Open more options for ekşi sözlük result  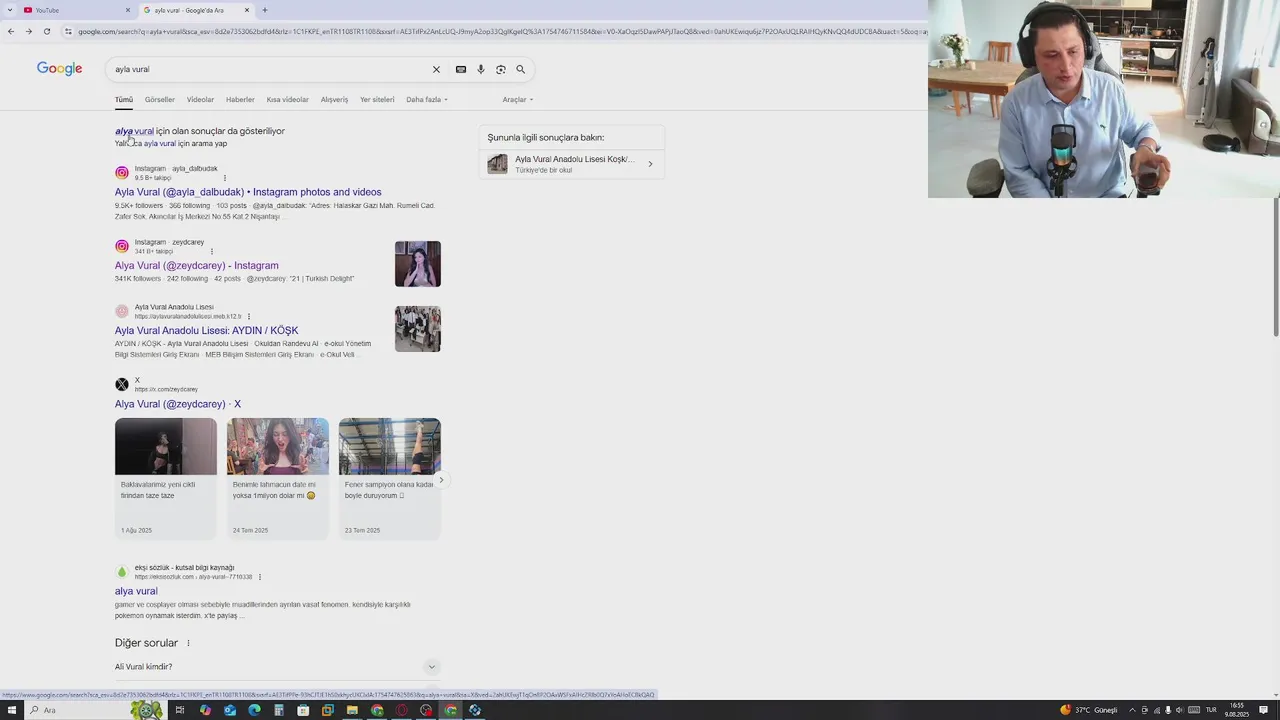click(260, 577)
